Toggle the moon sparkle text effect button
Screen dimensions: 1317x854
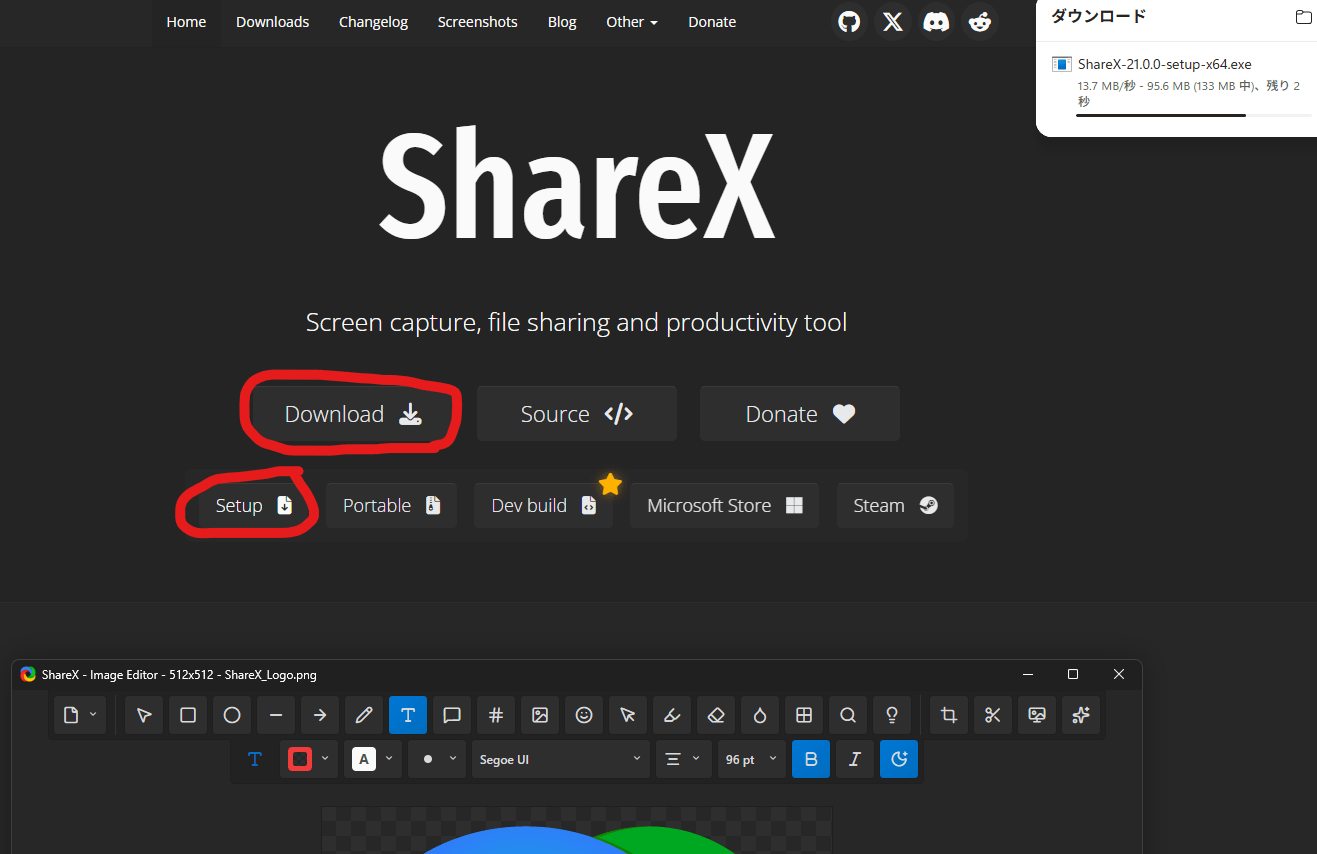[899, 760]
